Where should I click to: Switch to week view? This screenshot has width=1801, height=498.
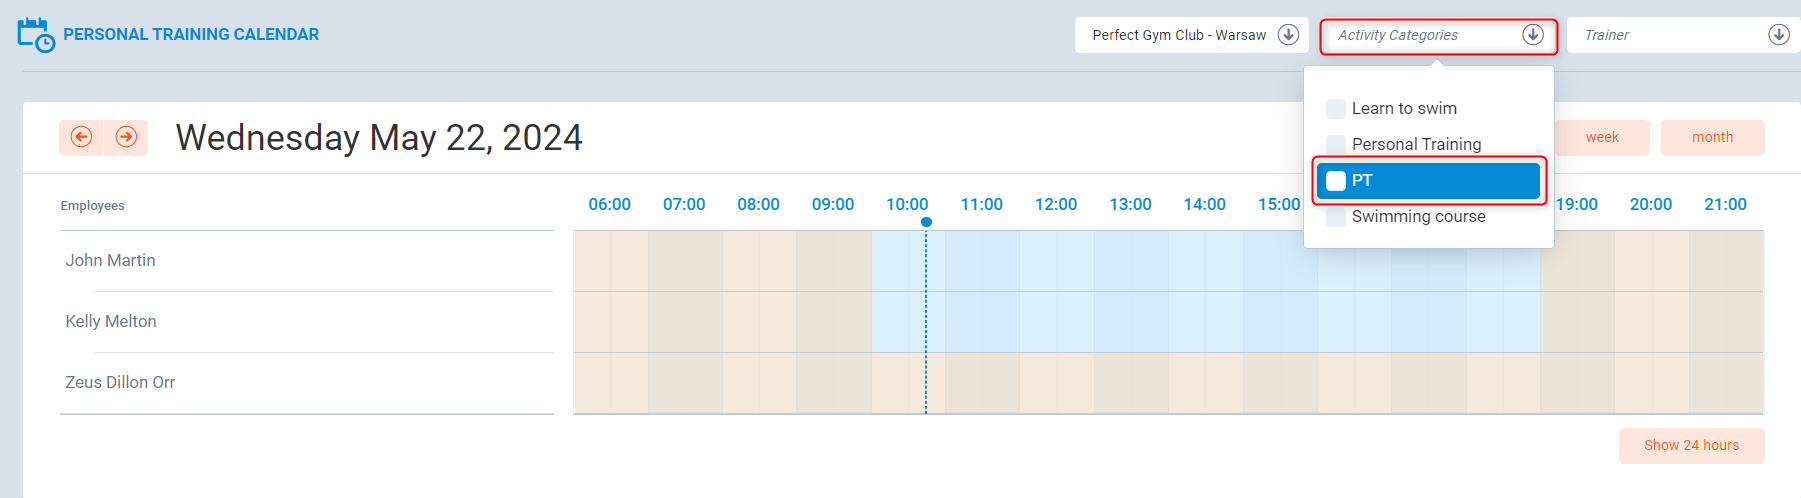[1602, 138]
